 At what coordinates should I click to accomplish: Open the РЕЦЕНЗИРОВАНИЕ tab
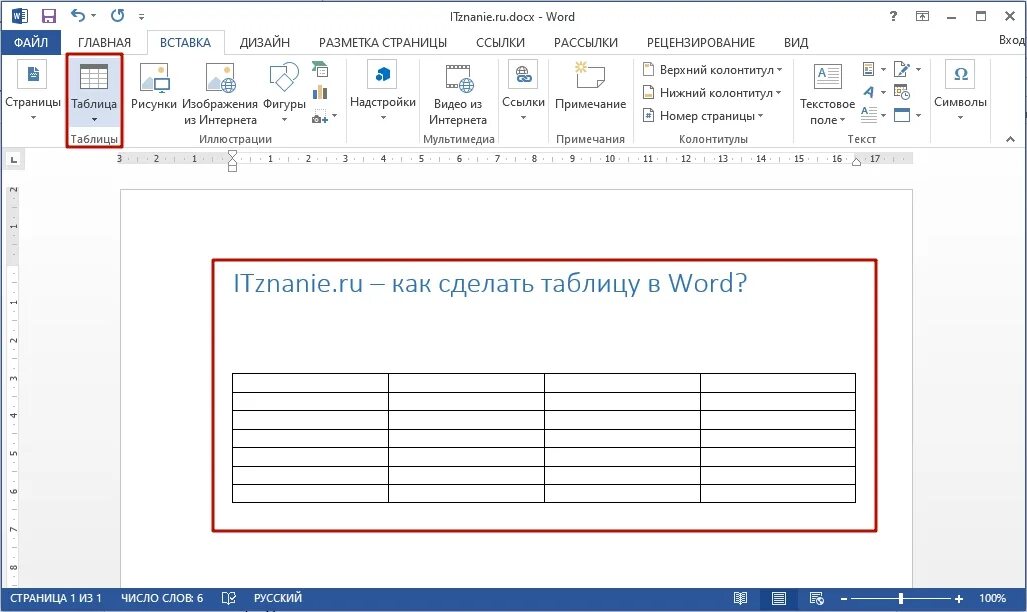coord(701,43)
